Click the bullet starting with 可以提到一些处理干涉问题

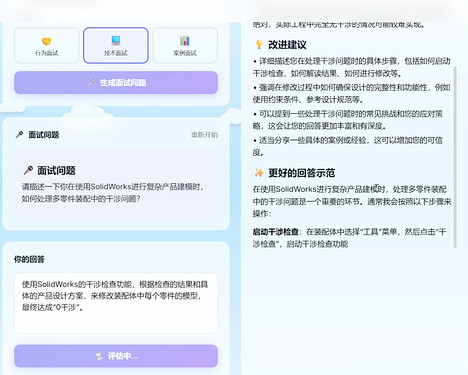pos(348,120)
